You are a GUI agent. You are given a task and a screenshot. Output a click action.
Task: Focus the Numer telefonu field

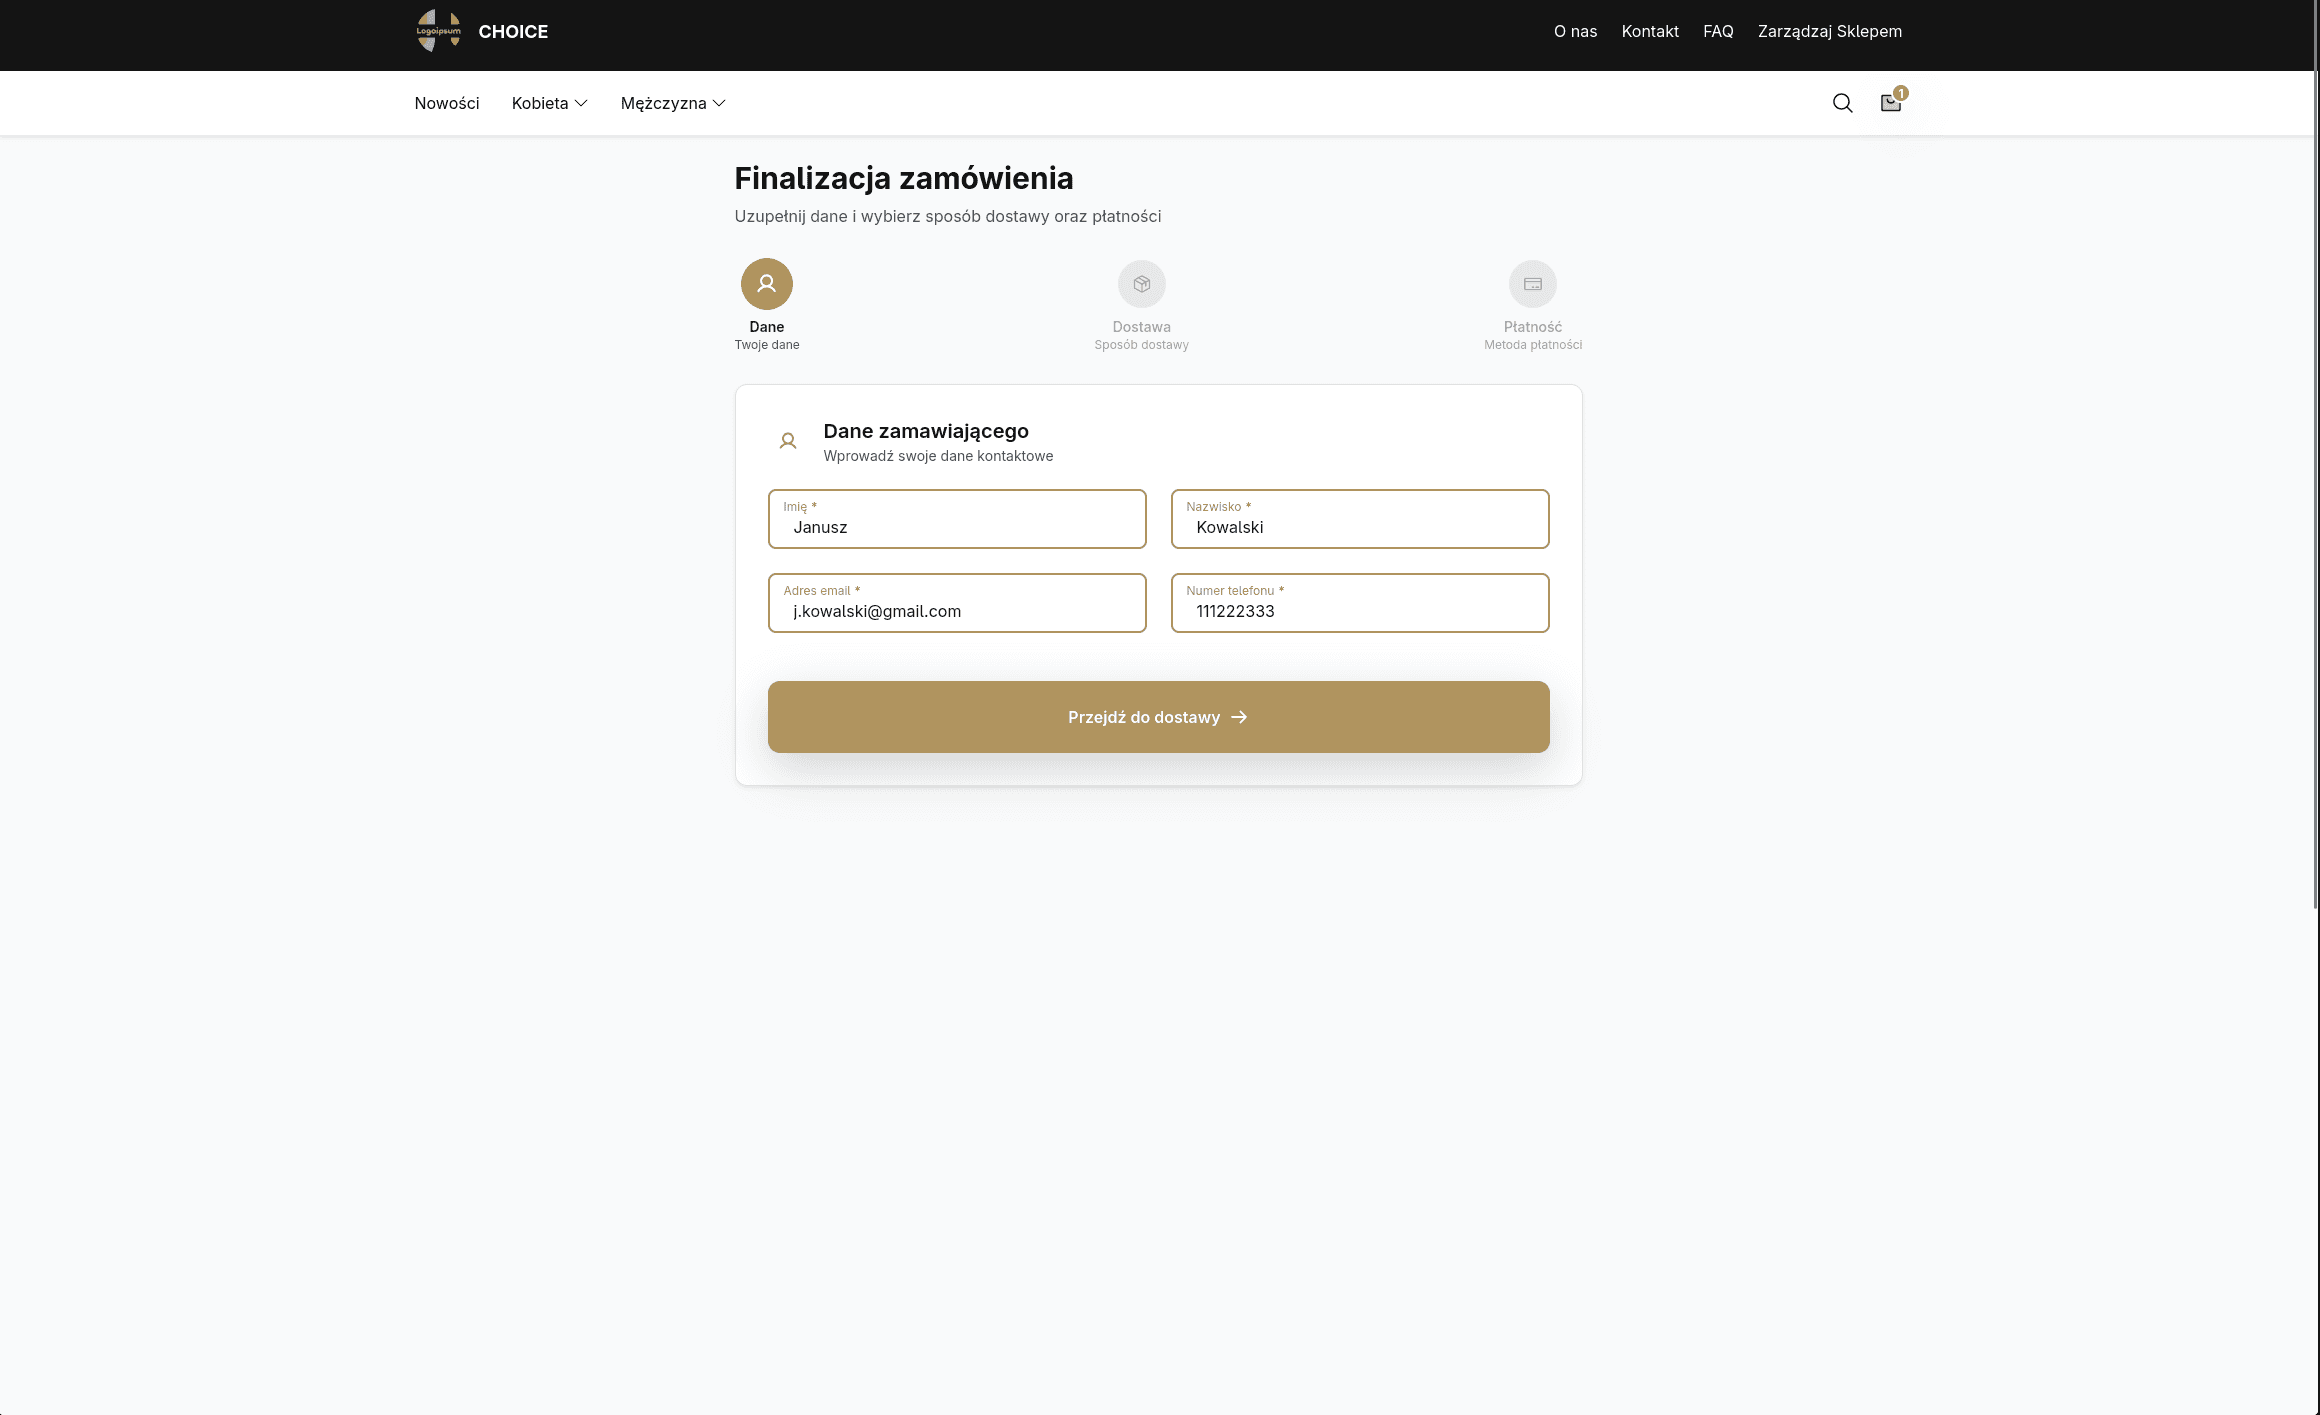[1360, 603]
